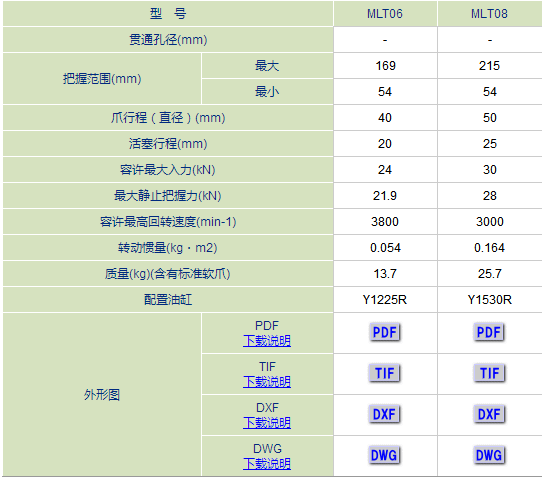Image resolution: width=544 pixels, height=478 pixels.
Task: Download the MLT08 PDF drawing
Action: click(489, 332)
